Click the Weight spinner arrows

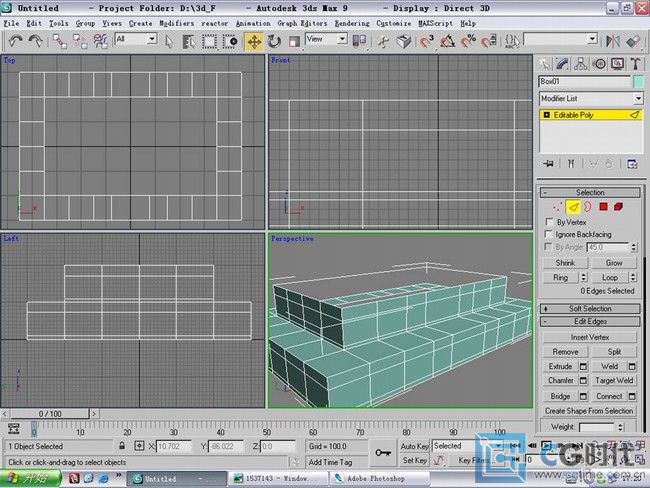click(620, 427)
